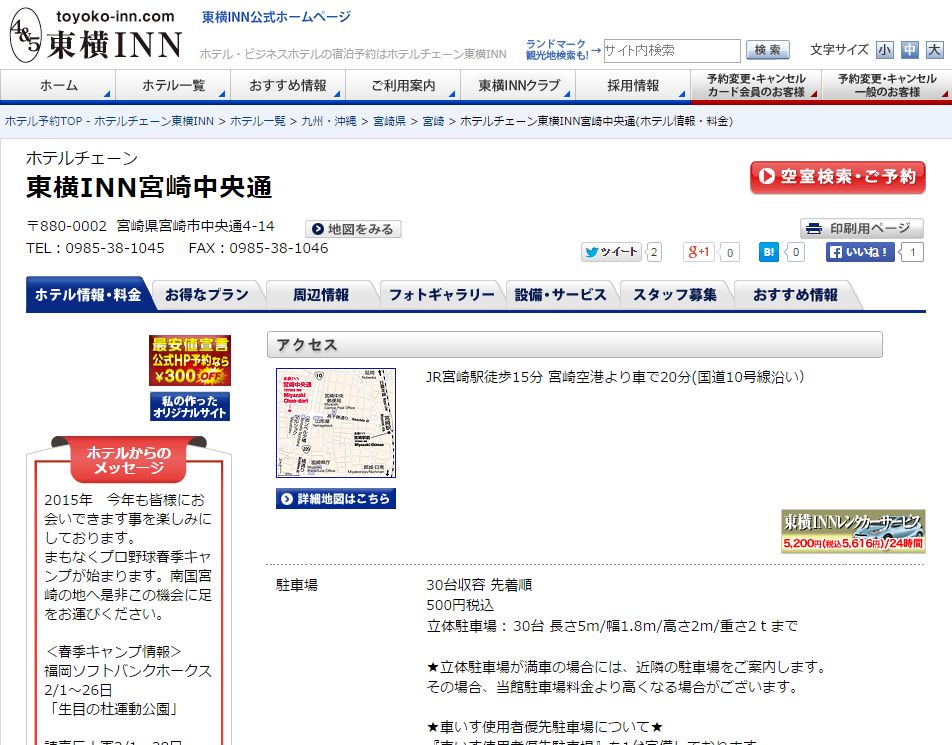952x745 pixels.
Task: Switch to ホテル情報・料金 tab
Action: 88,295
